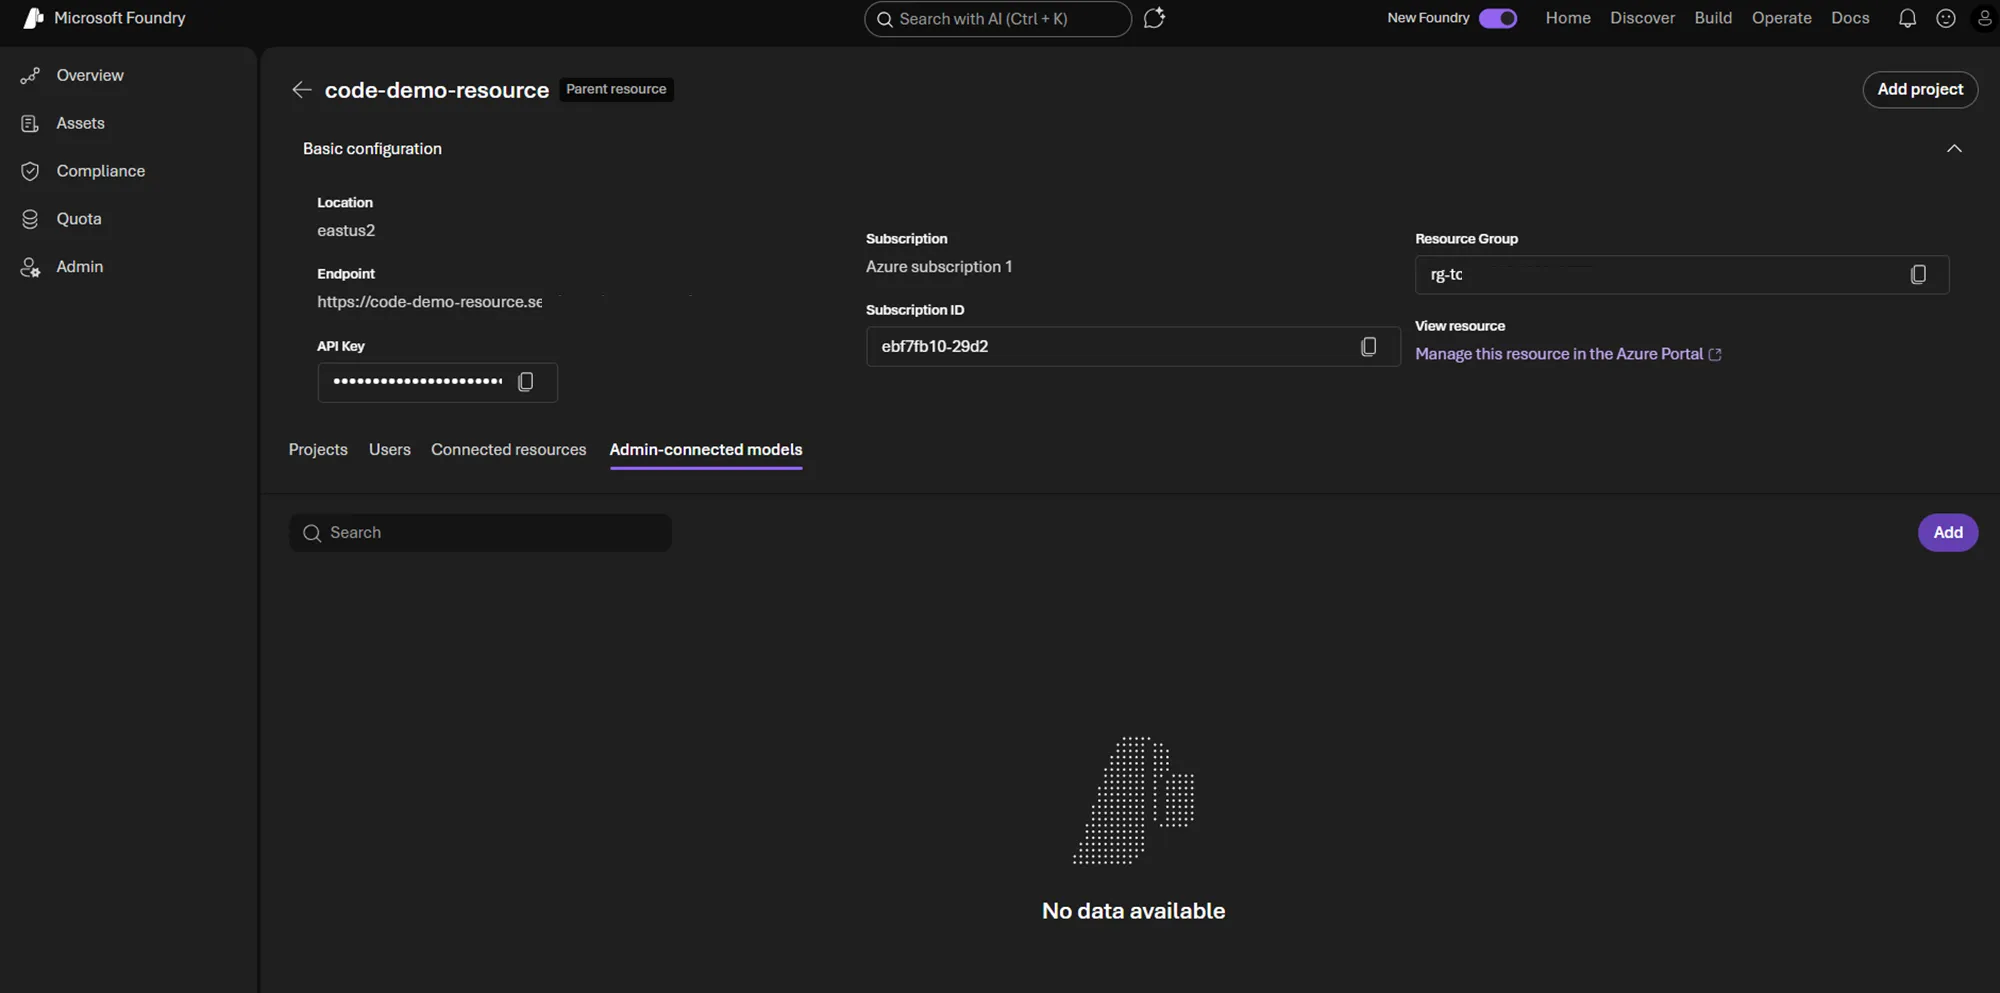Switch to the Projects tab
2000x993 pixels.
tap(318, 450)
